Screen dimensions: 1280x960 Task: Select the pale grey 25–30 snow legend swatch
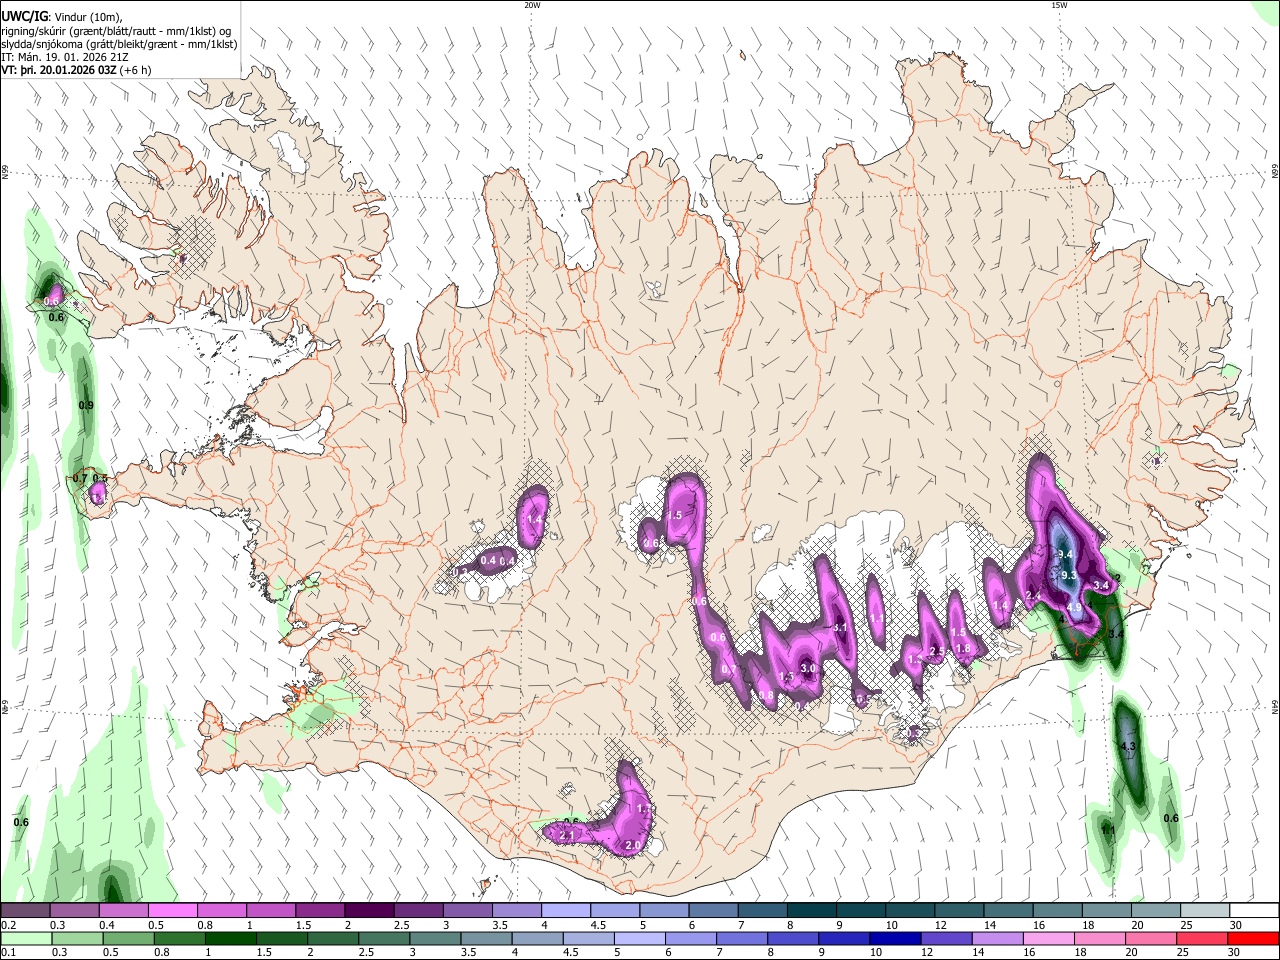click(1204, 911)
